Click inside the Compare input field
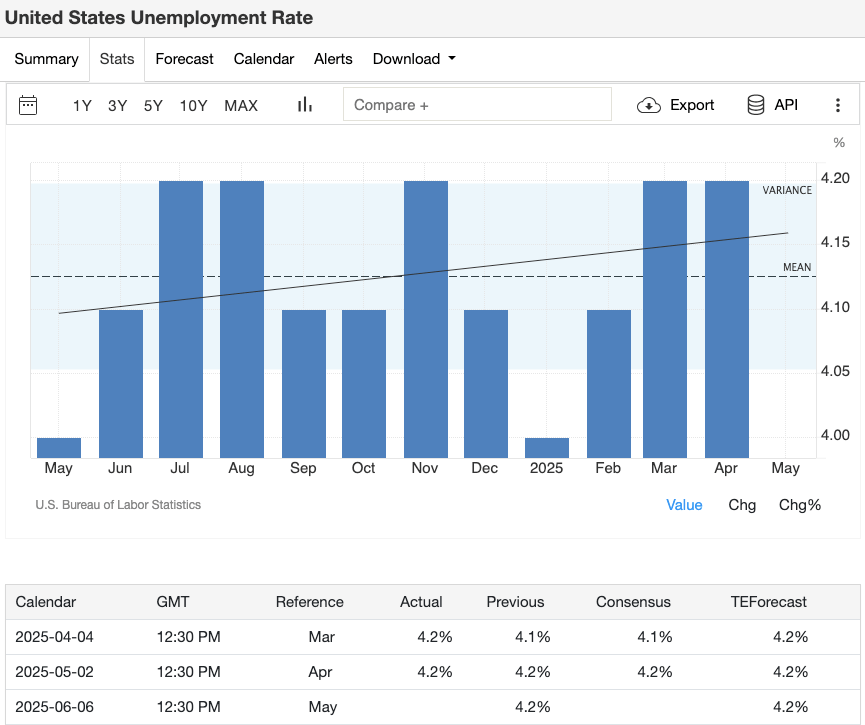 477,104
